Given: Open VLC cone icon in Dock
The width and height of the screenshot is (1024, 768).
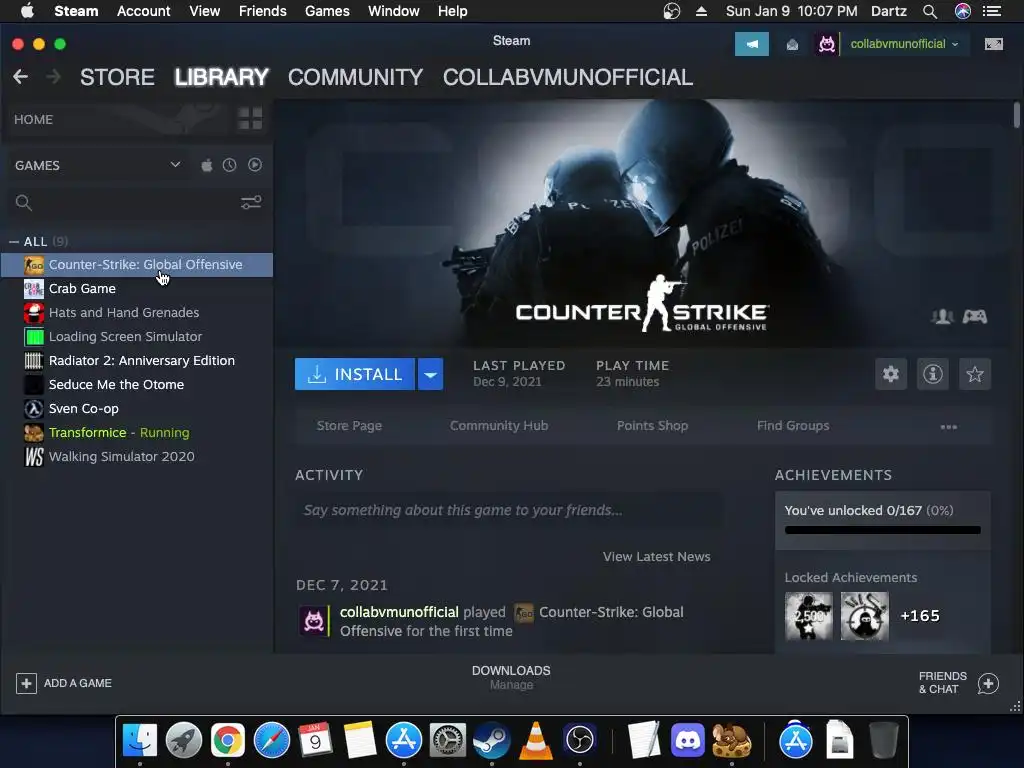Looking at the screenshot, I should 536,740.
